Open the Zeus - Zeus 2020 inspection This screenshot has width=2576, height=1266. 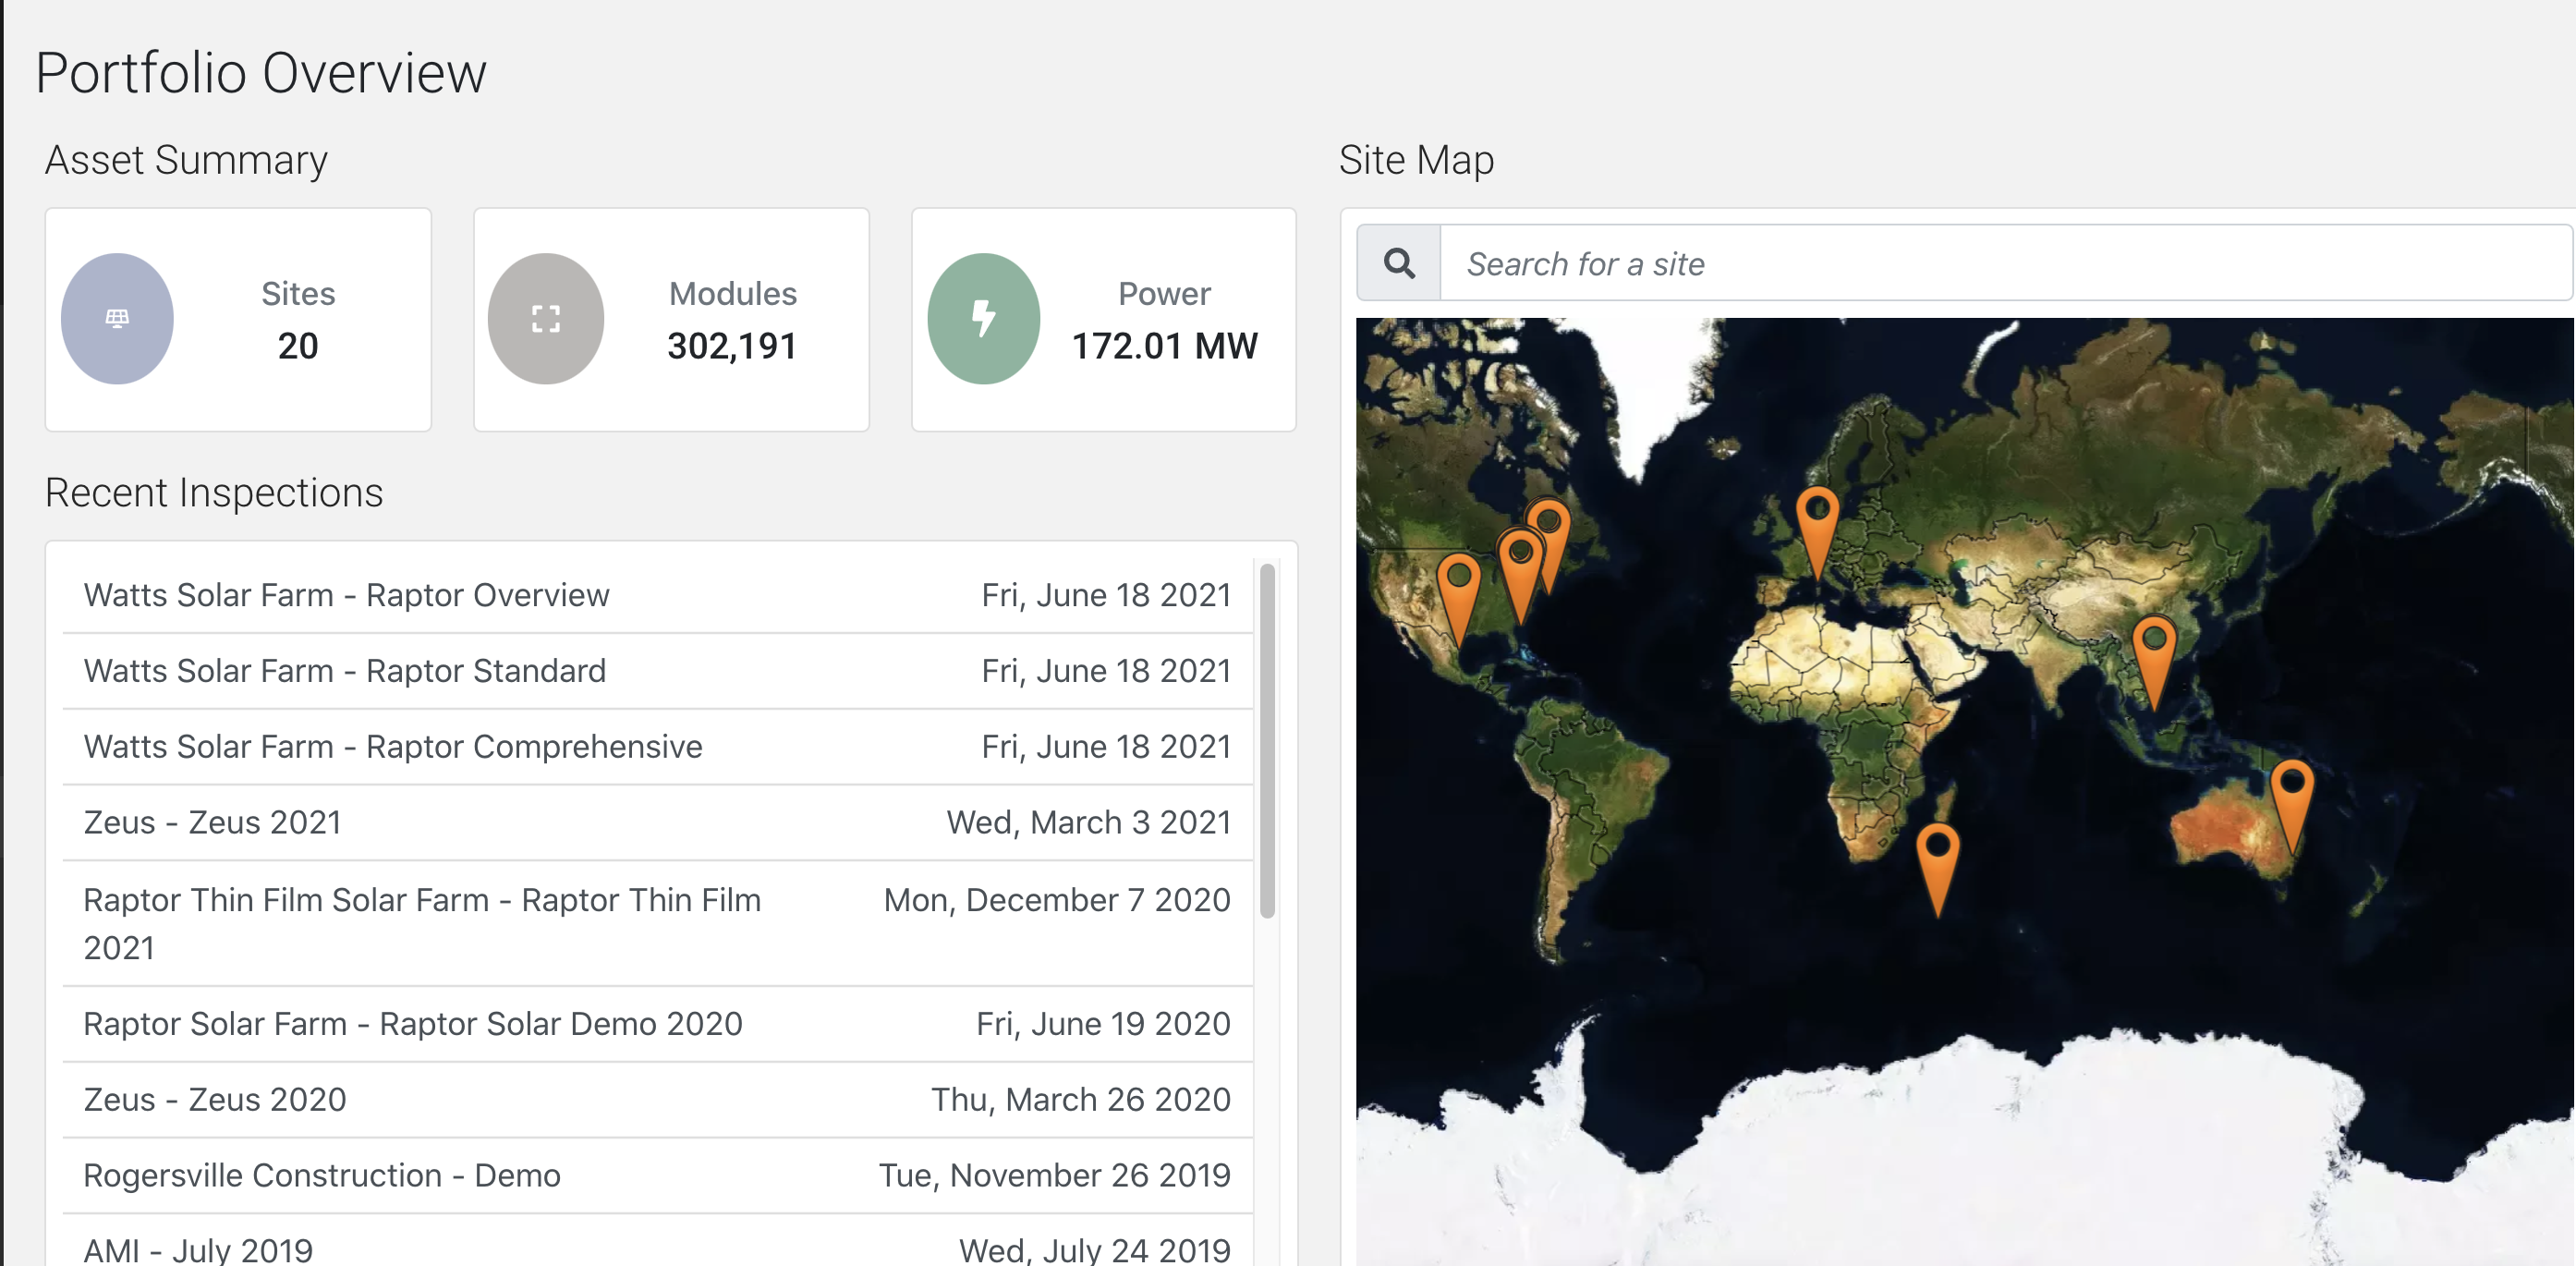(x=657, y=1100)
